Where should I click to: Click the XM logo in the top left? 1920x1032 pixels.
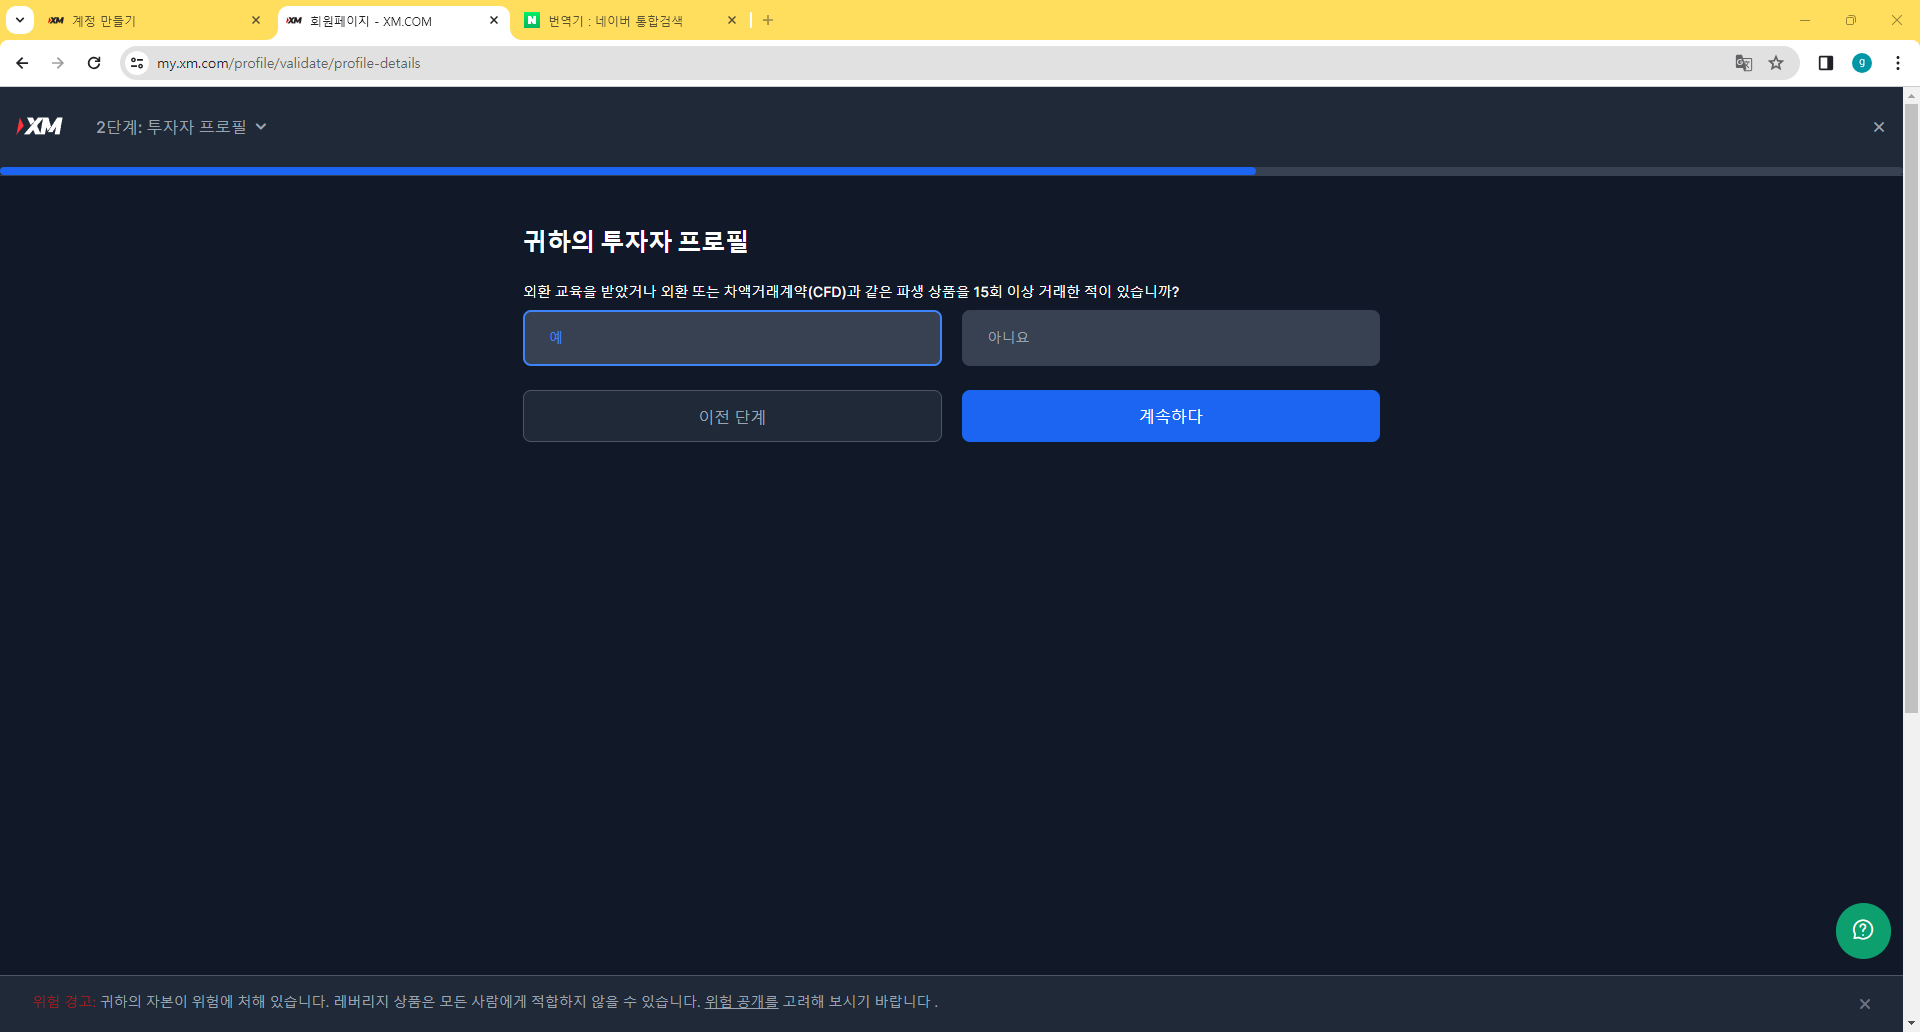(x=40, y=126)
